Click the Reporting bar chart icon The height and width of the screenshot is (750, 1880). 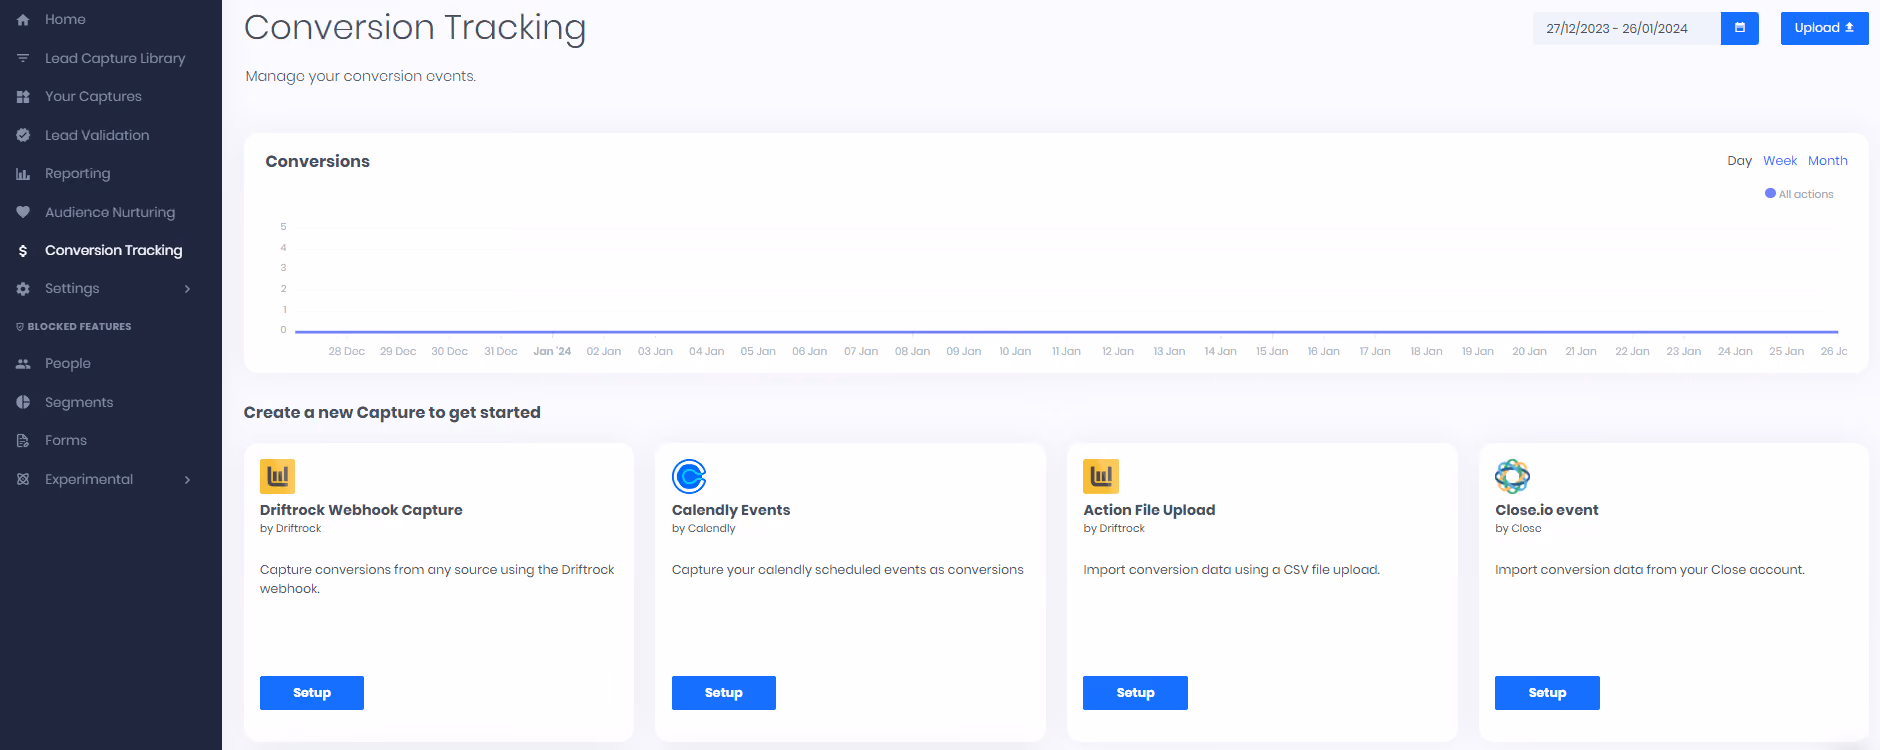(23, 174)
